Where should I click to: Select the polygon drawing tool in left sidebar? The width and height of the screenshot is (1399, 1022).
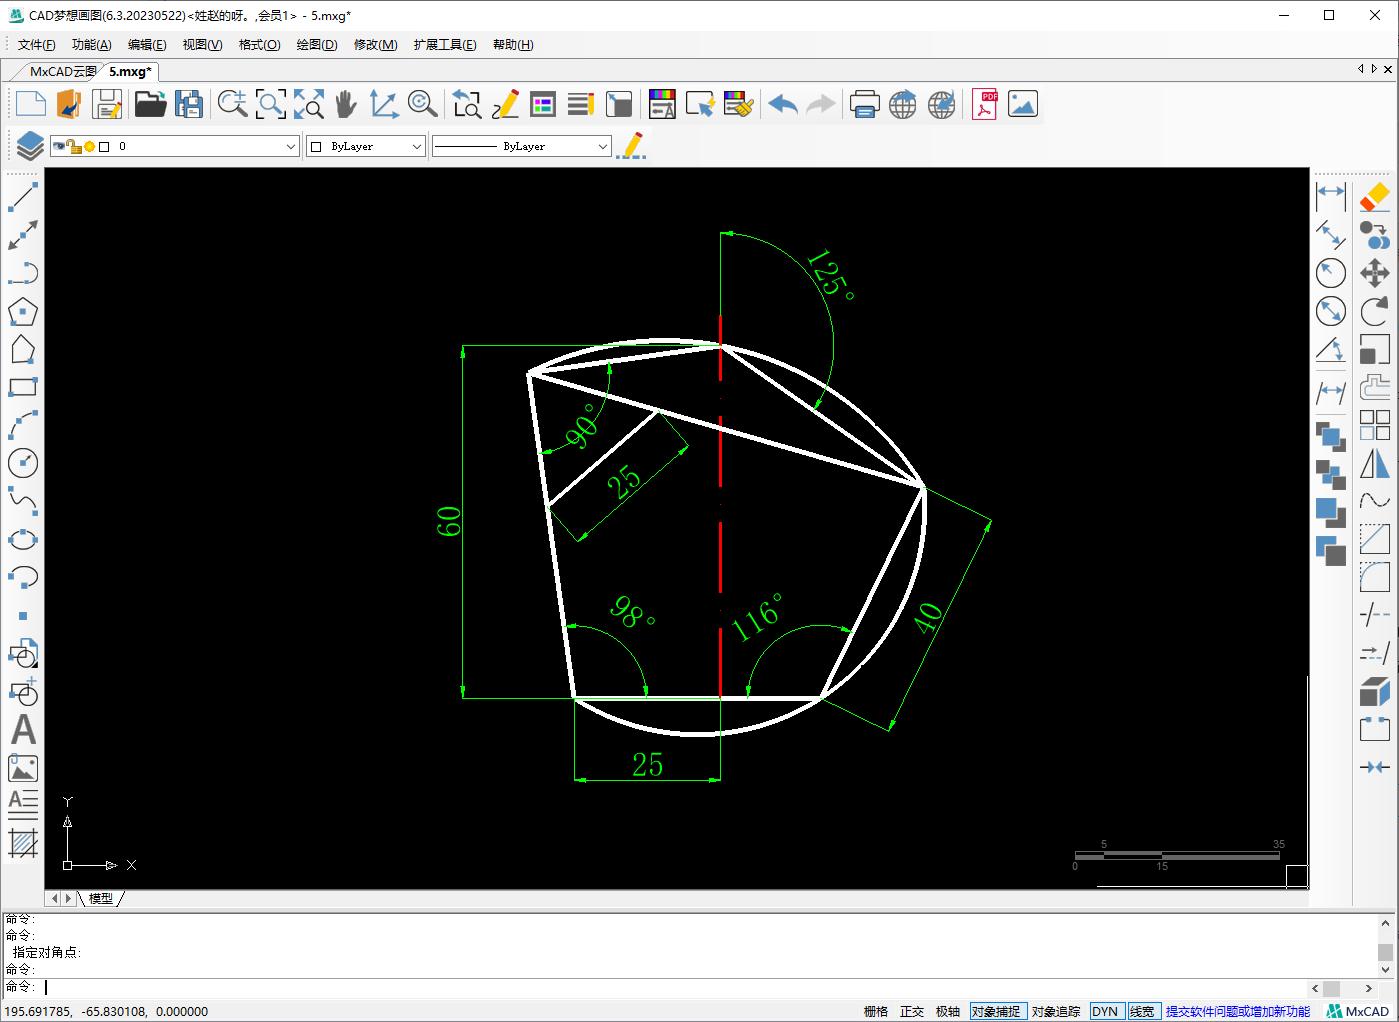point(23,312)
